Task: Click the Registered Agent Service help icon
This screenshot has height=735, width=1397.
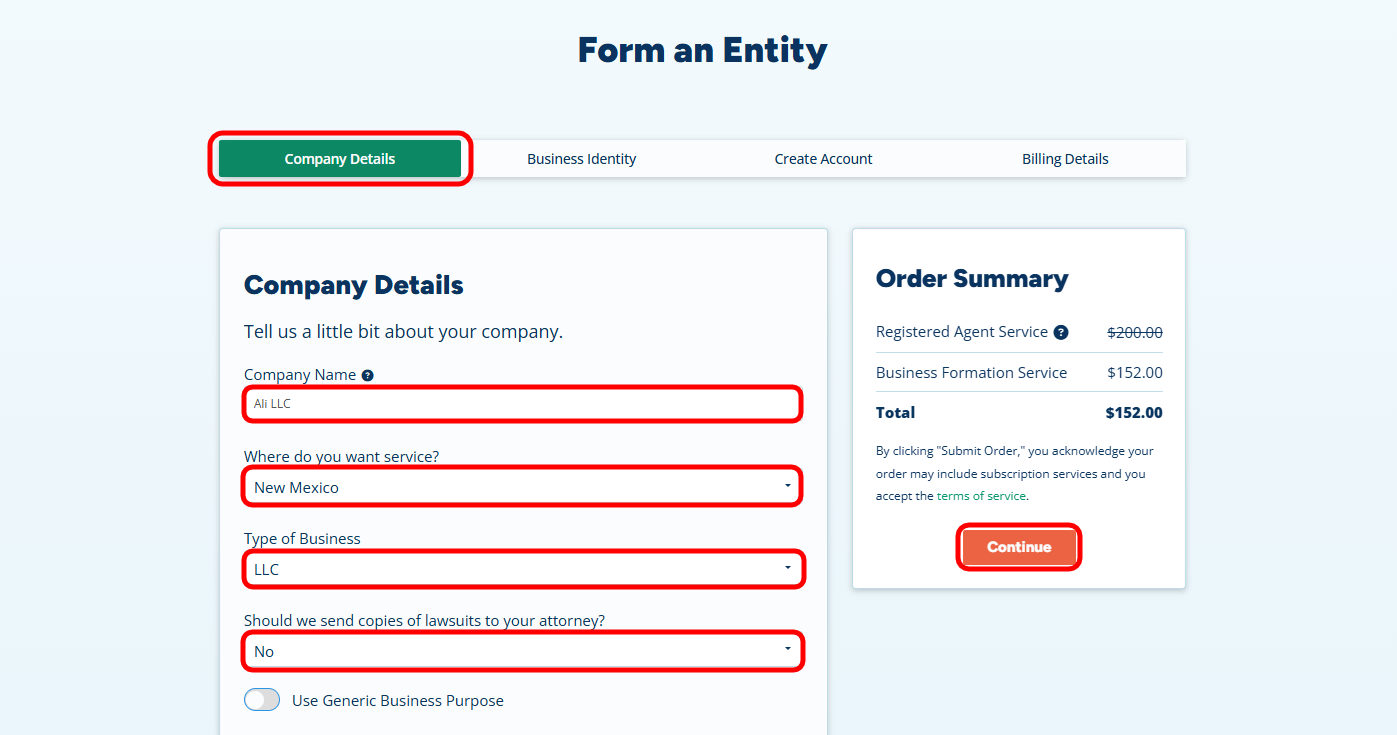Action: tap(1061, 332)
